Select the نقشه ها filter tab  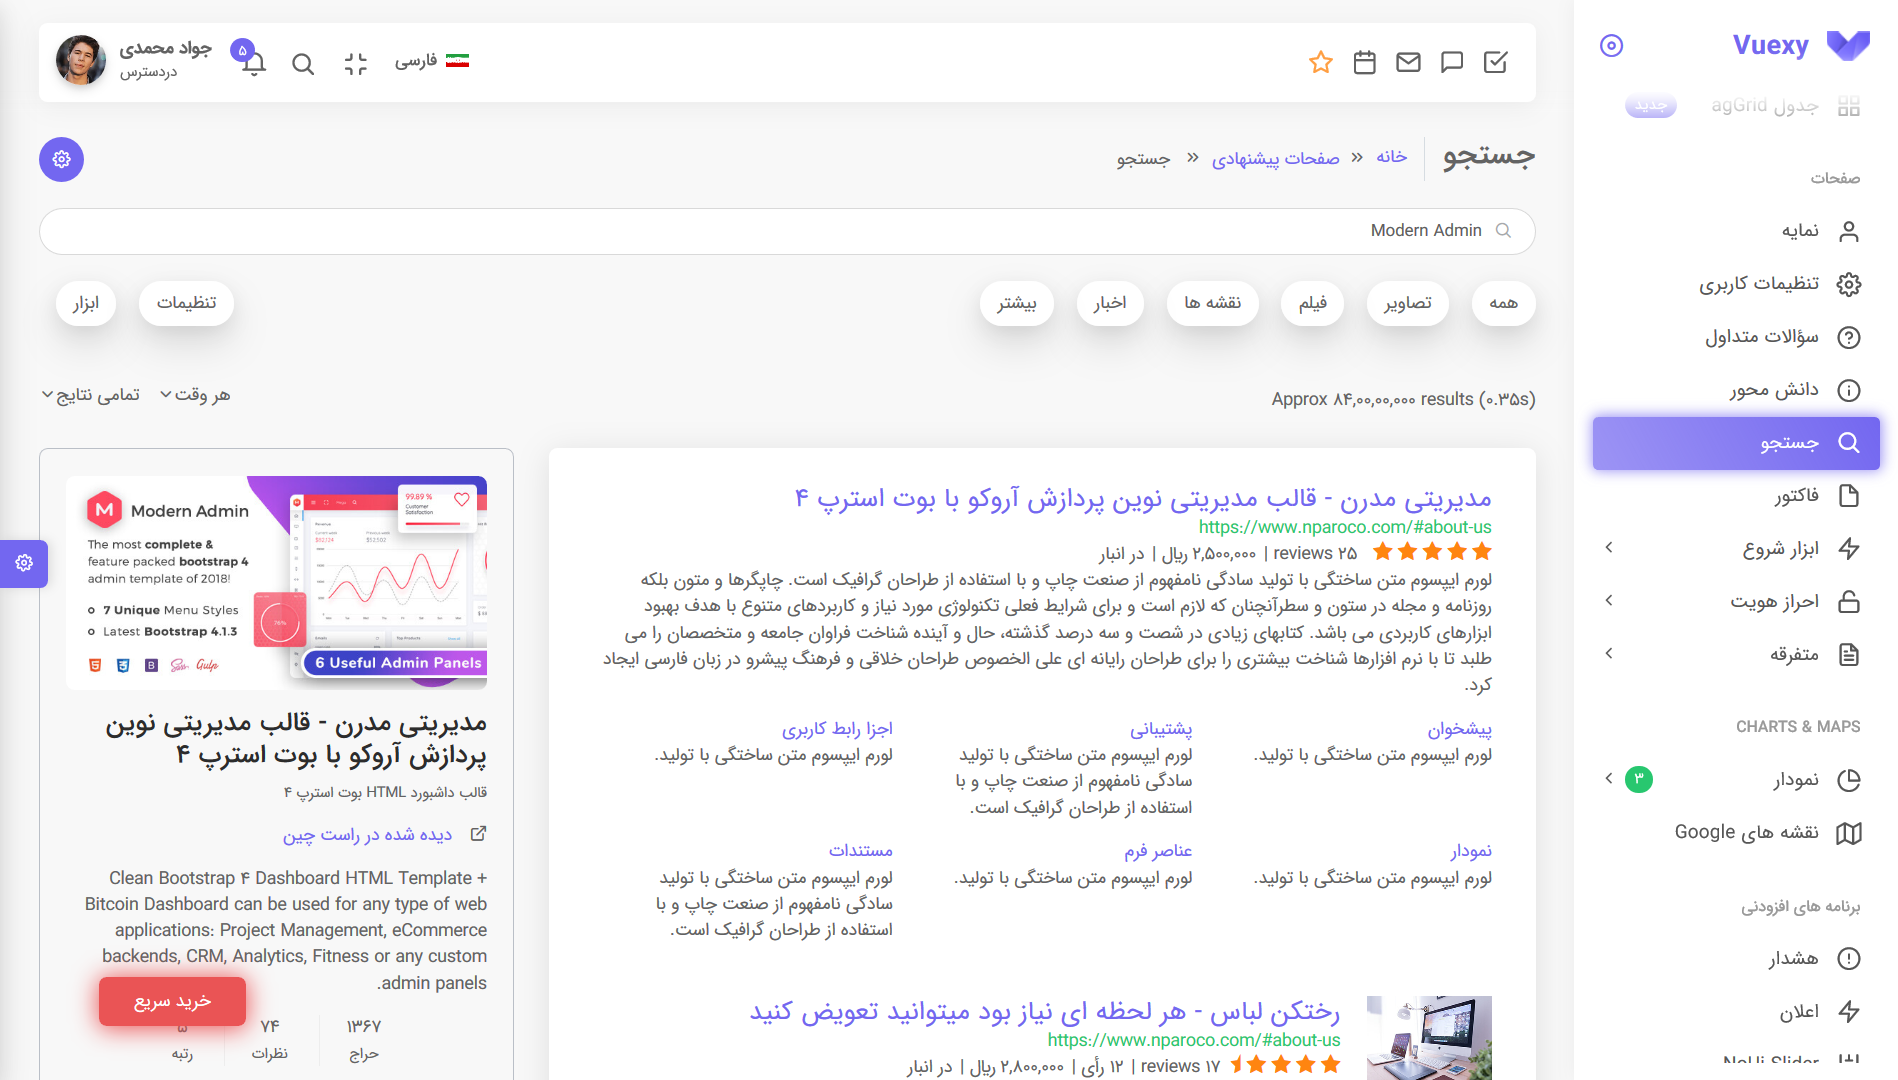tap(1213, 303)
